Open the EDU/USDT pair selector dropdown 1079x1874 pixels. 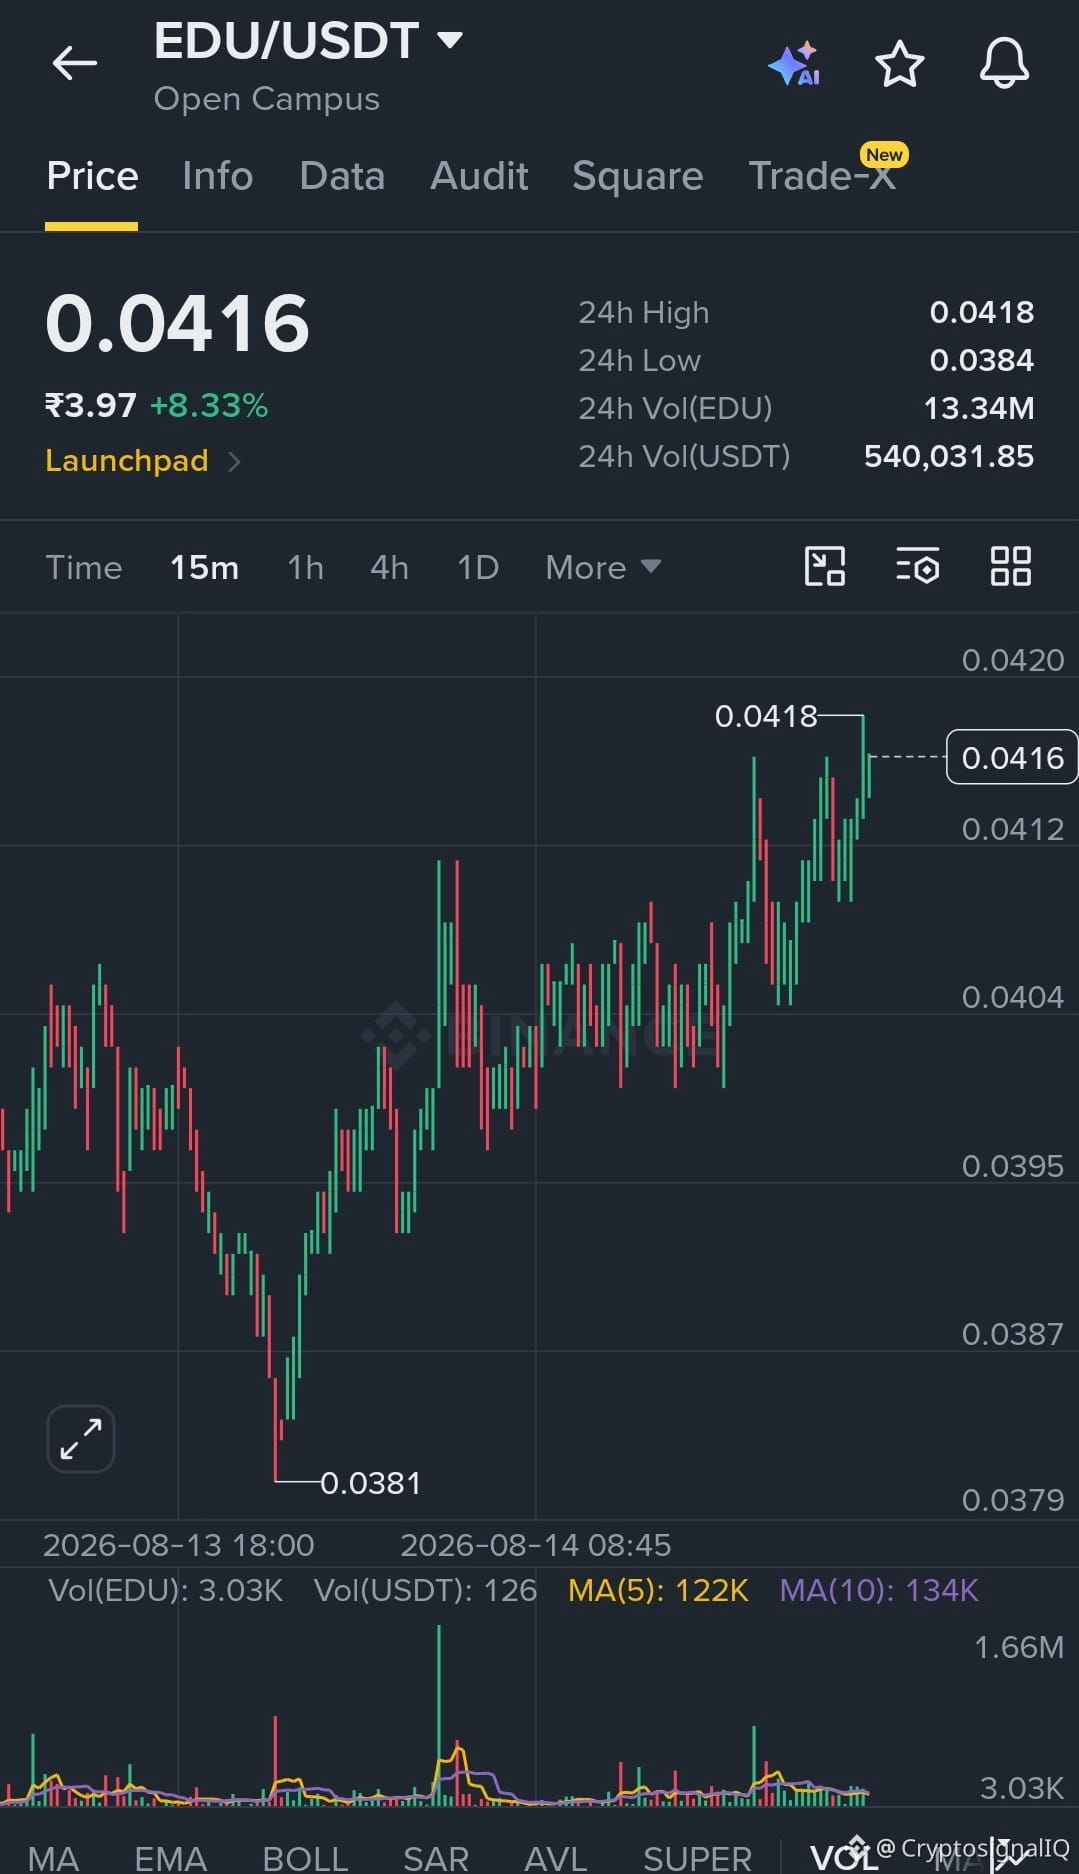pyautogui.click(x=308, y=41)
